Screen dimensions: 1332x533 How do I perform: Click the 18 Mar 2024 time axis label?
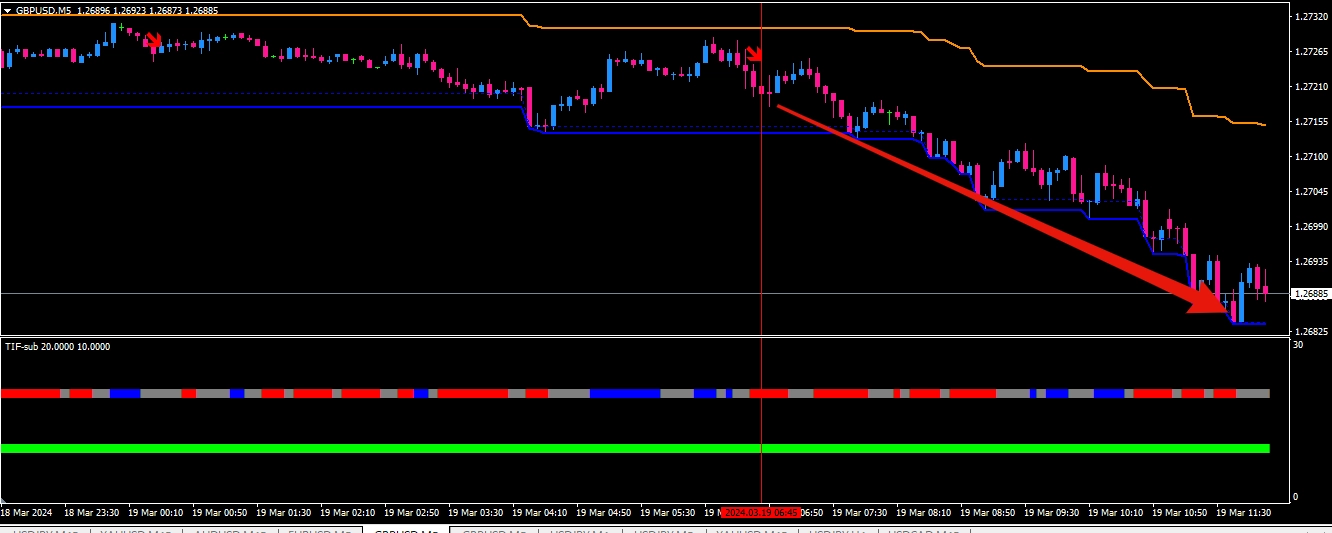(x=27, y=512)
